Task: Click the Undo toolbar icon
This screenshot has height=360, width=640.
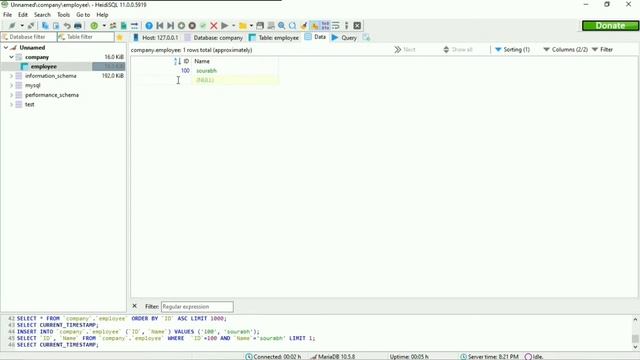Action: coord(67,26)
